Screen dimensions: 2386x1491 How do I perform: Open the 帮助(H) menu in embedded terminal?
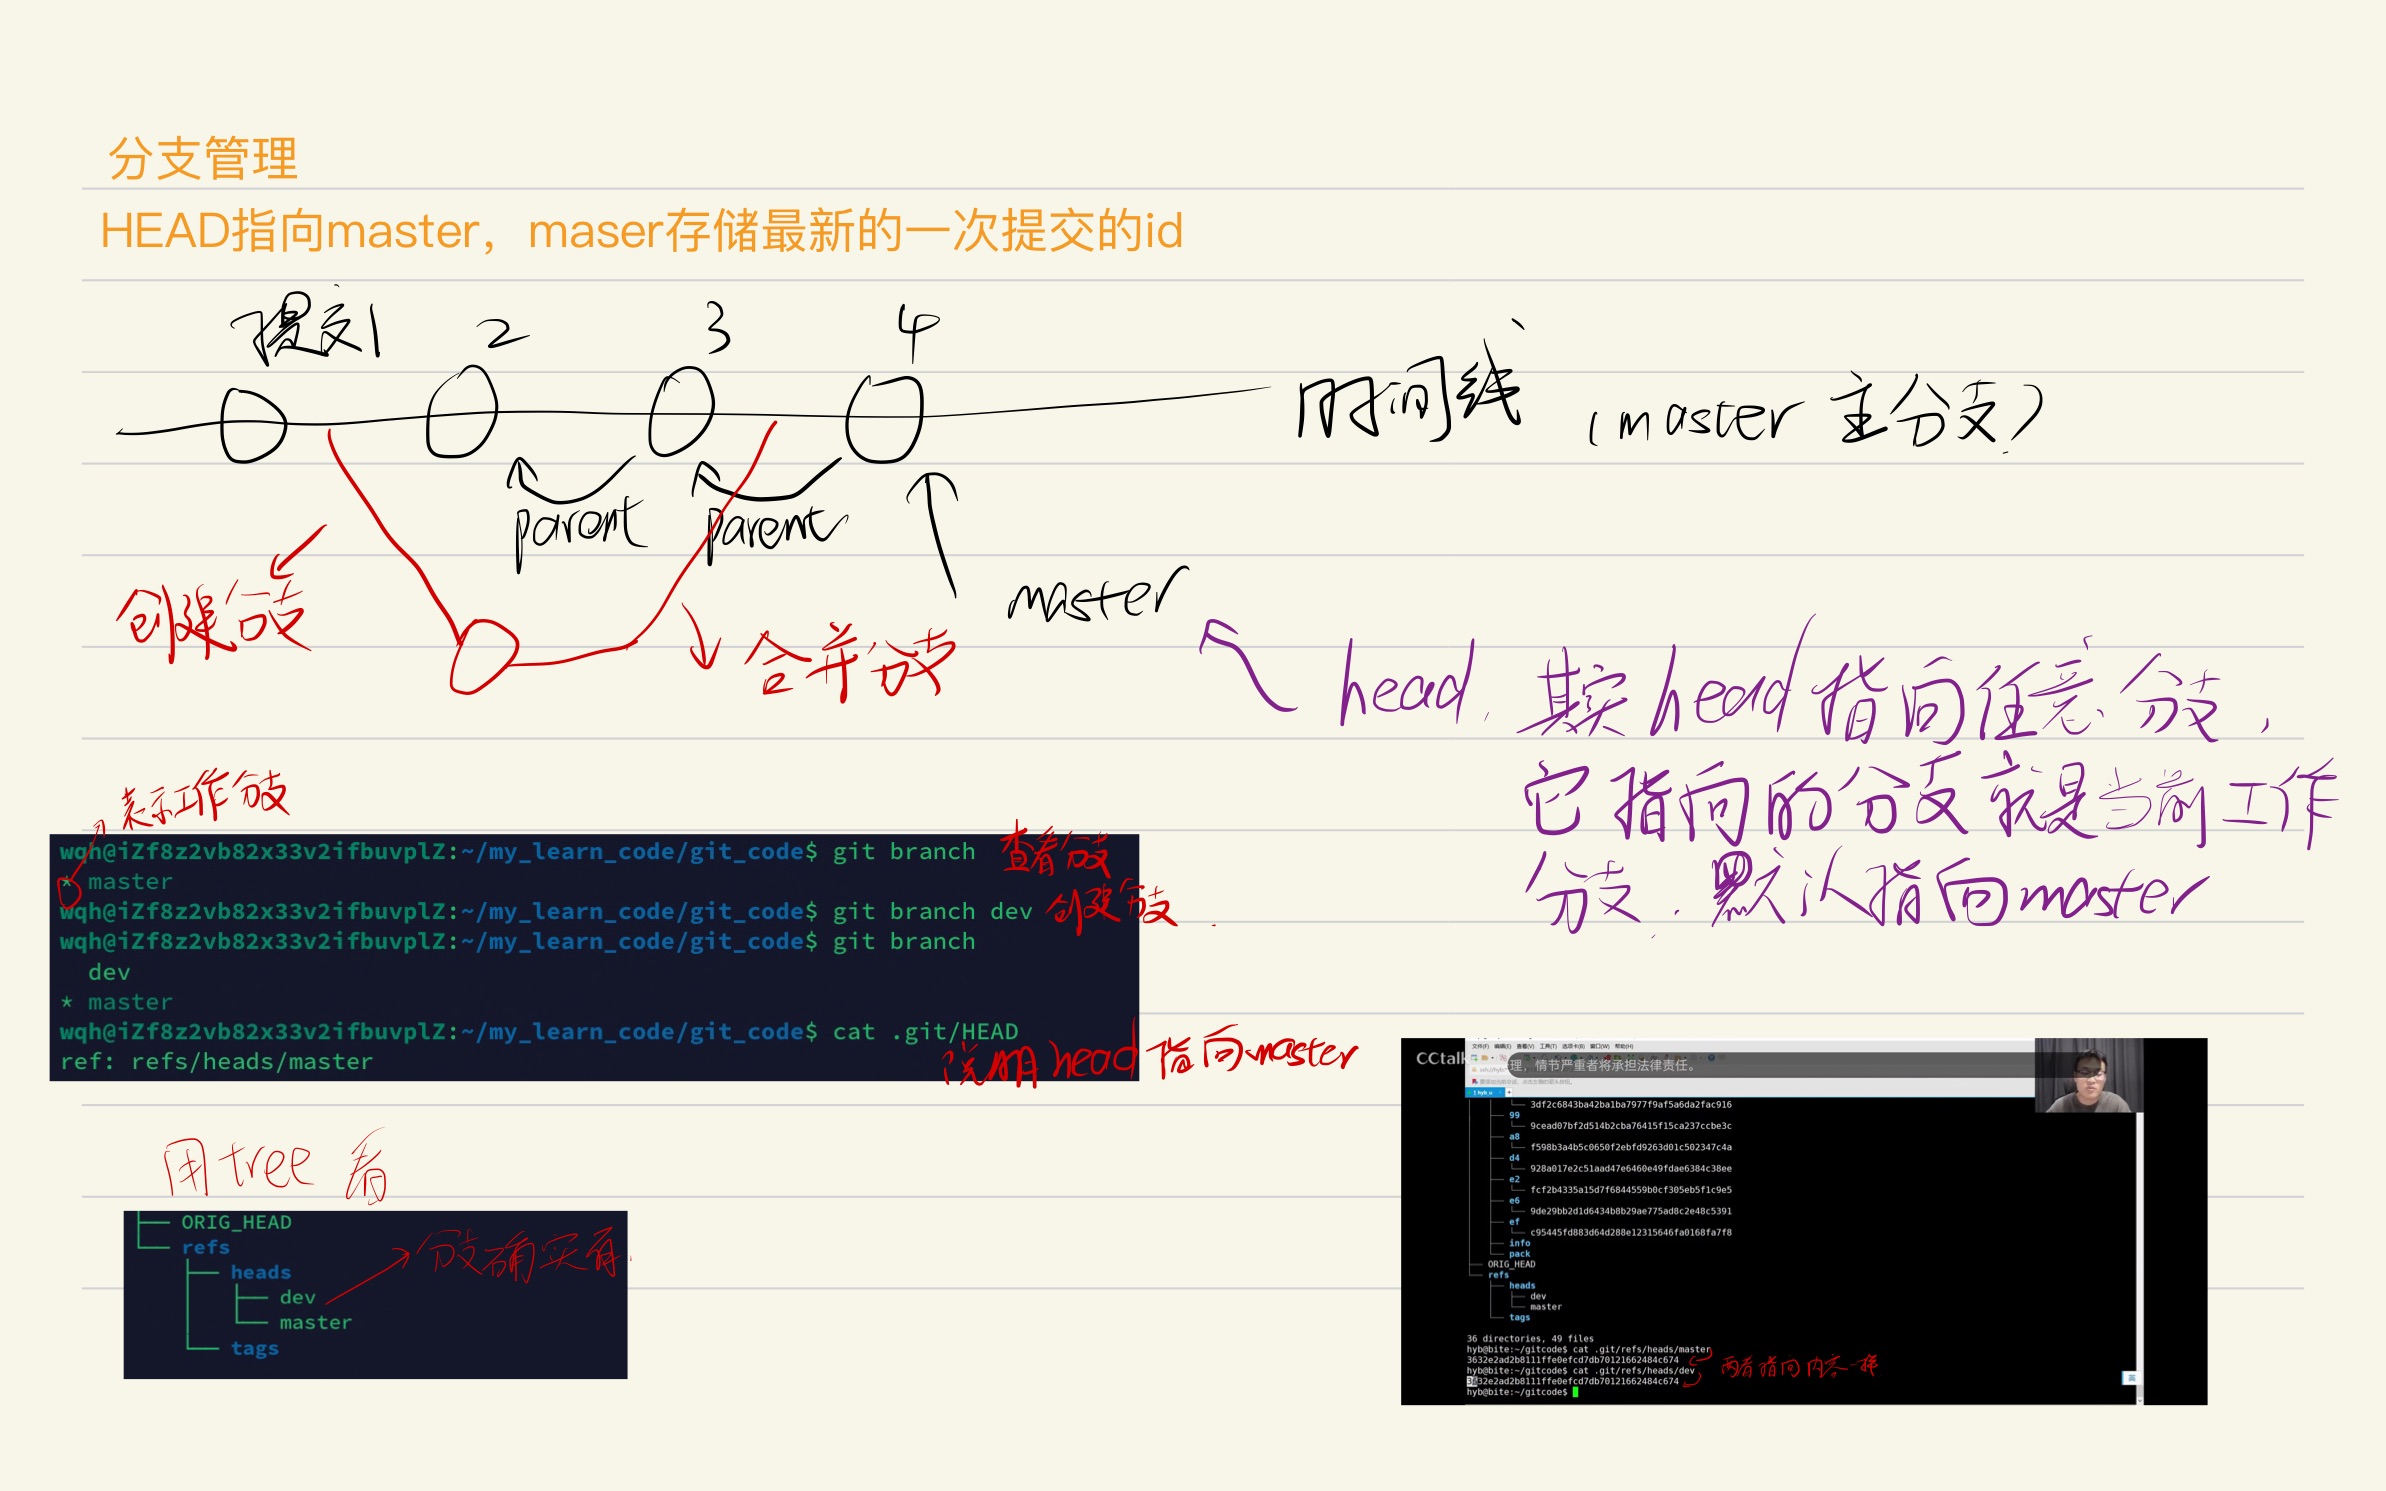pyautogui.click(x=1624, y=1046)
